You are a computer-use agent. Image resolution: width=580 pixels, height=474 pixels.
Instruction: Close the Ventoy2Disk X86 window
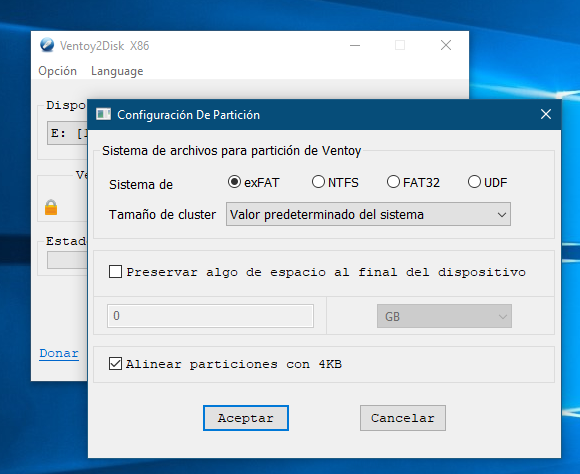[446, 45]
